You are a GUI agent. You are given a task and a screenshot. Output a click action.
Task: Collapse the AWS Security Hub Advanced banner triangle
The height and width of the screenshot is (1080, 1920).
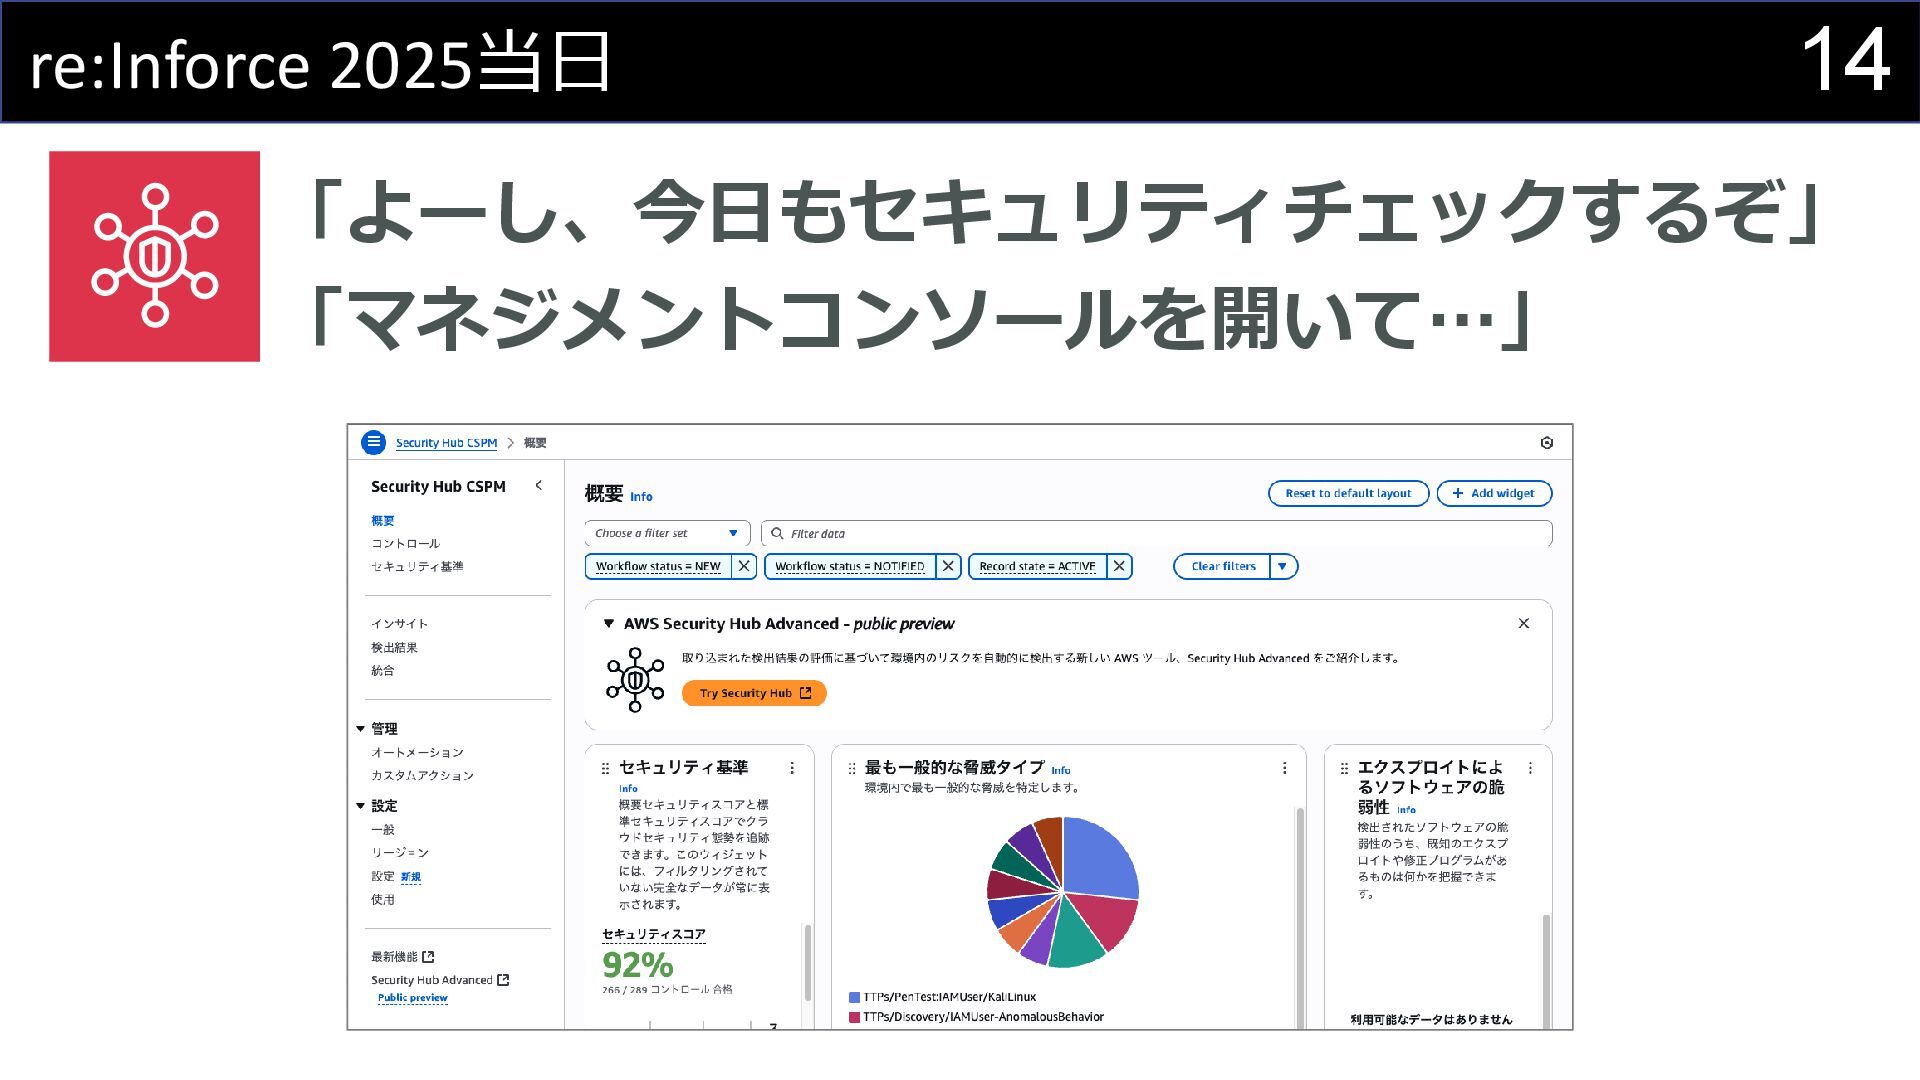[608, 623]
